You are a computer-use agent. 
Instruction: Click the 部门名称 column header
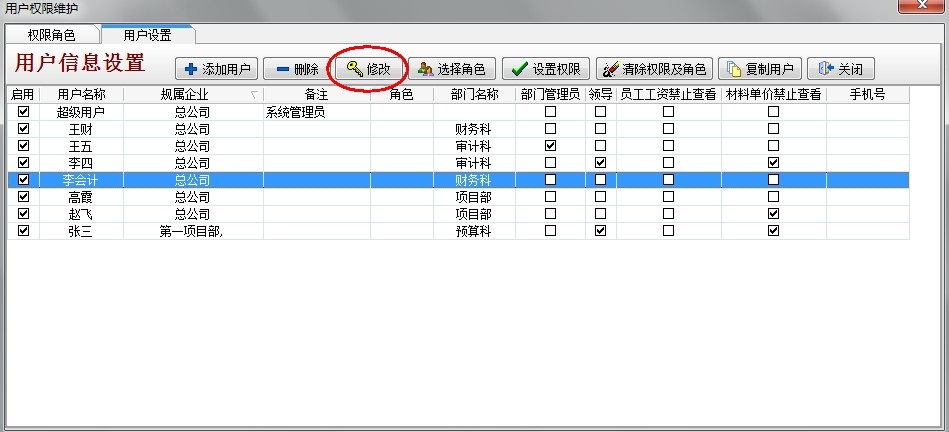pyautogui.click(x=474, y=95)
